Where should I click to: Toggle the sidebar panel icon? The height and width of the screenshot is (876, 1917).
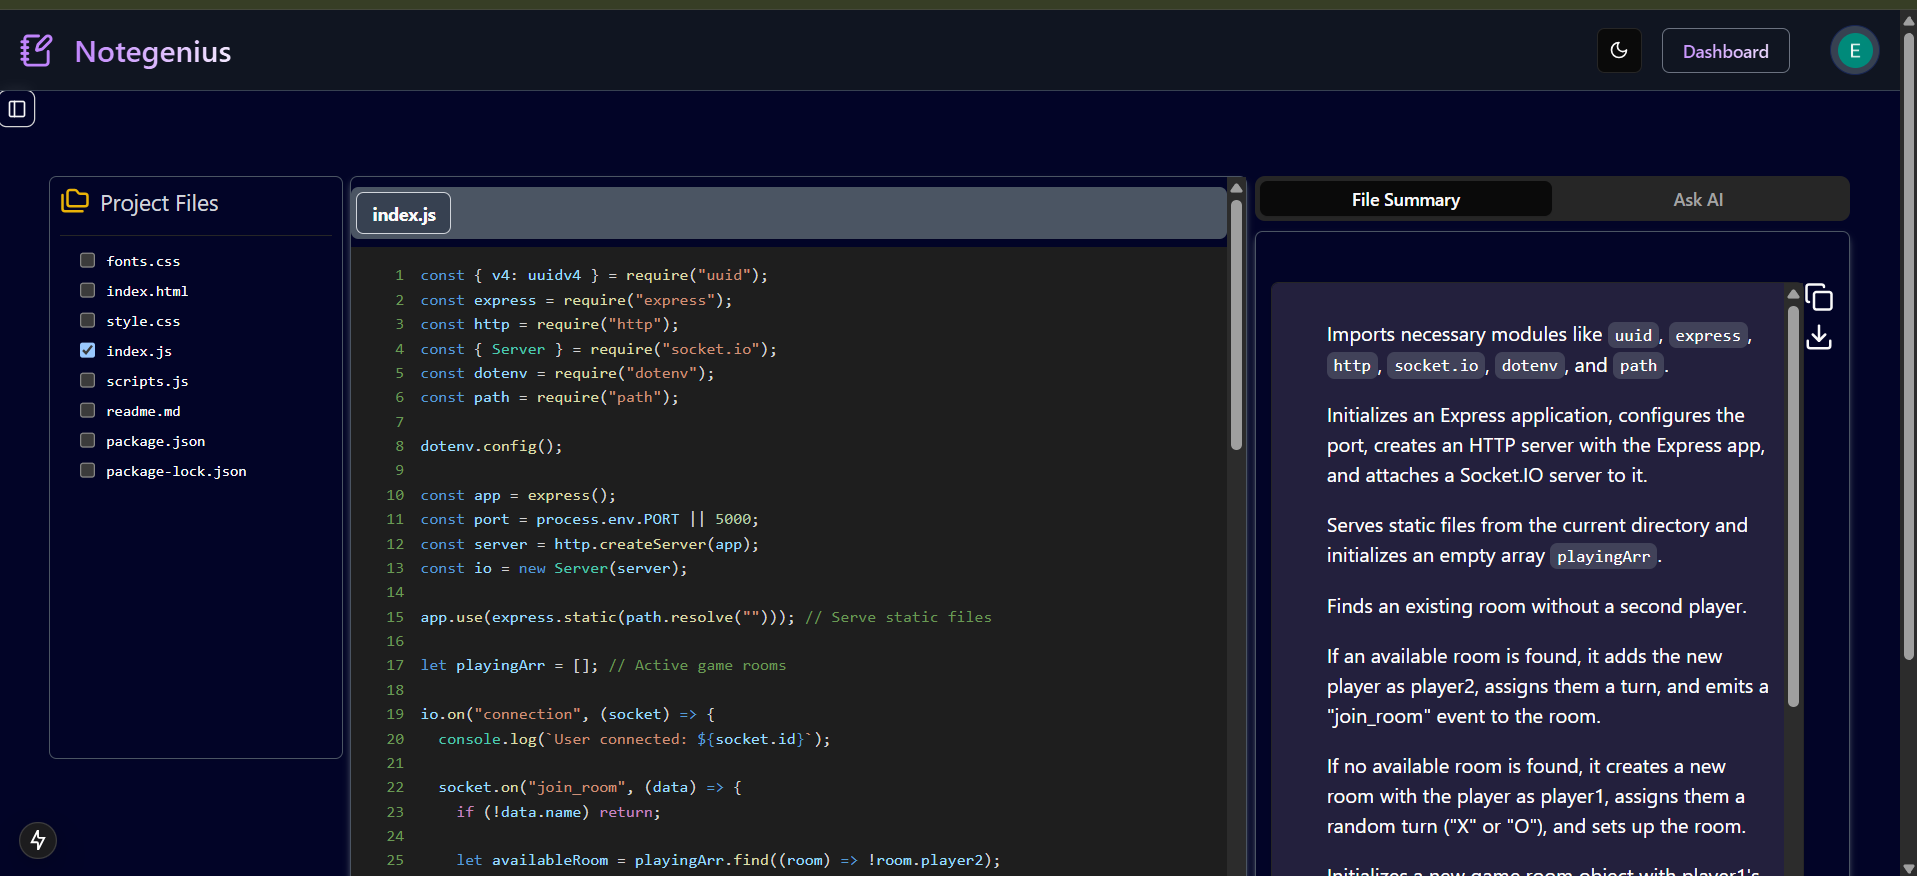(17, 109)
